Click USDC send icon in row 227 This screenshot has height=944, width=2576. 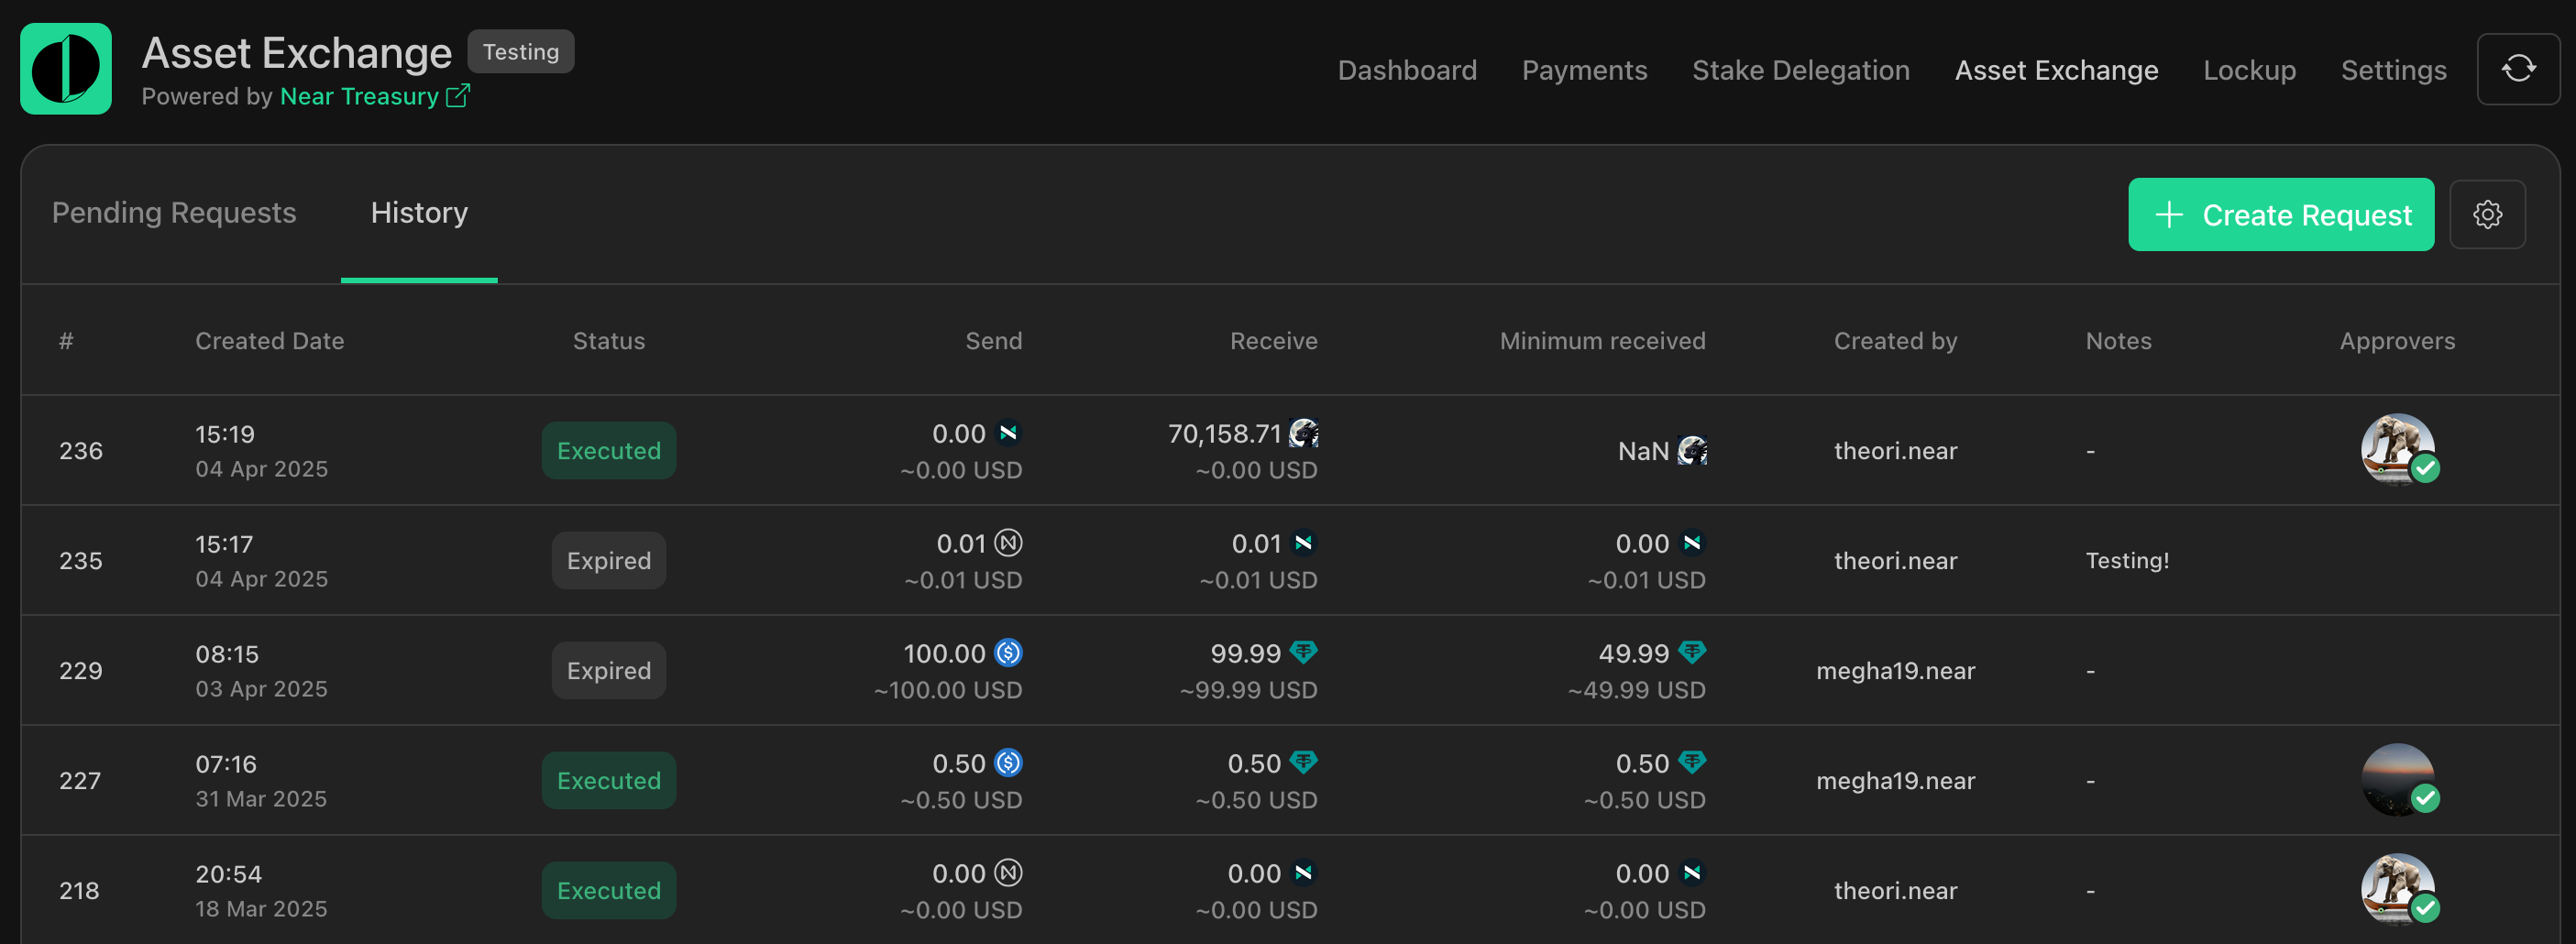(1008, 763)
